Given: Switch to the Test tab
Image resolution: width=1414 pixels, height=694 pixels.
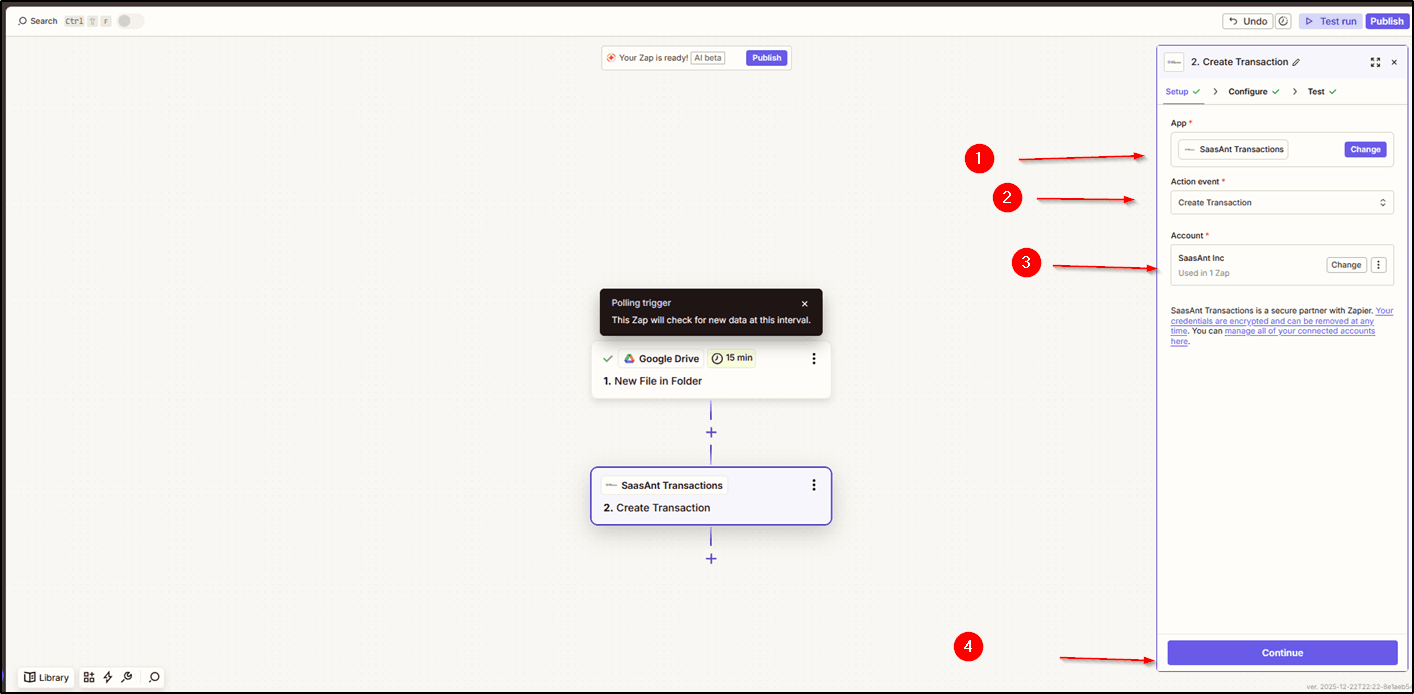Looking at the screenshot, I should pos(1315,91).
